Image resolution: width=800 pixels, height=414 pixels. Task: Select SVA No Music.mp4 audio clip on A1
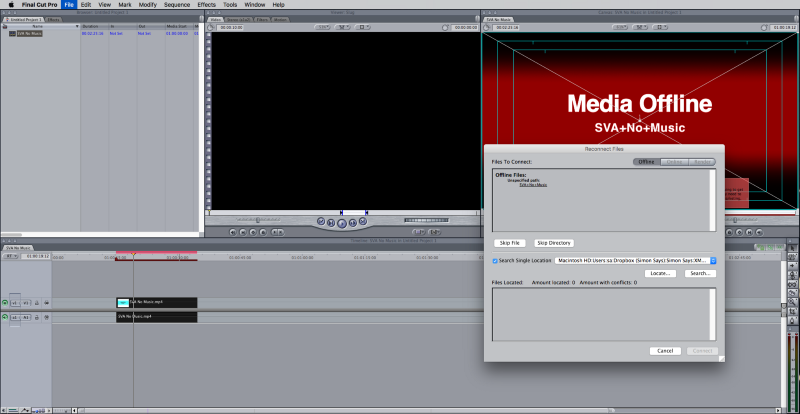[157, 317]
